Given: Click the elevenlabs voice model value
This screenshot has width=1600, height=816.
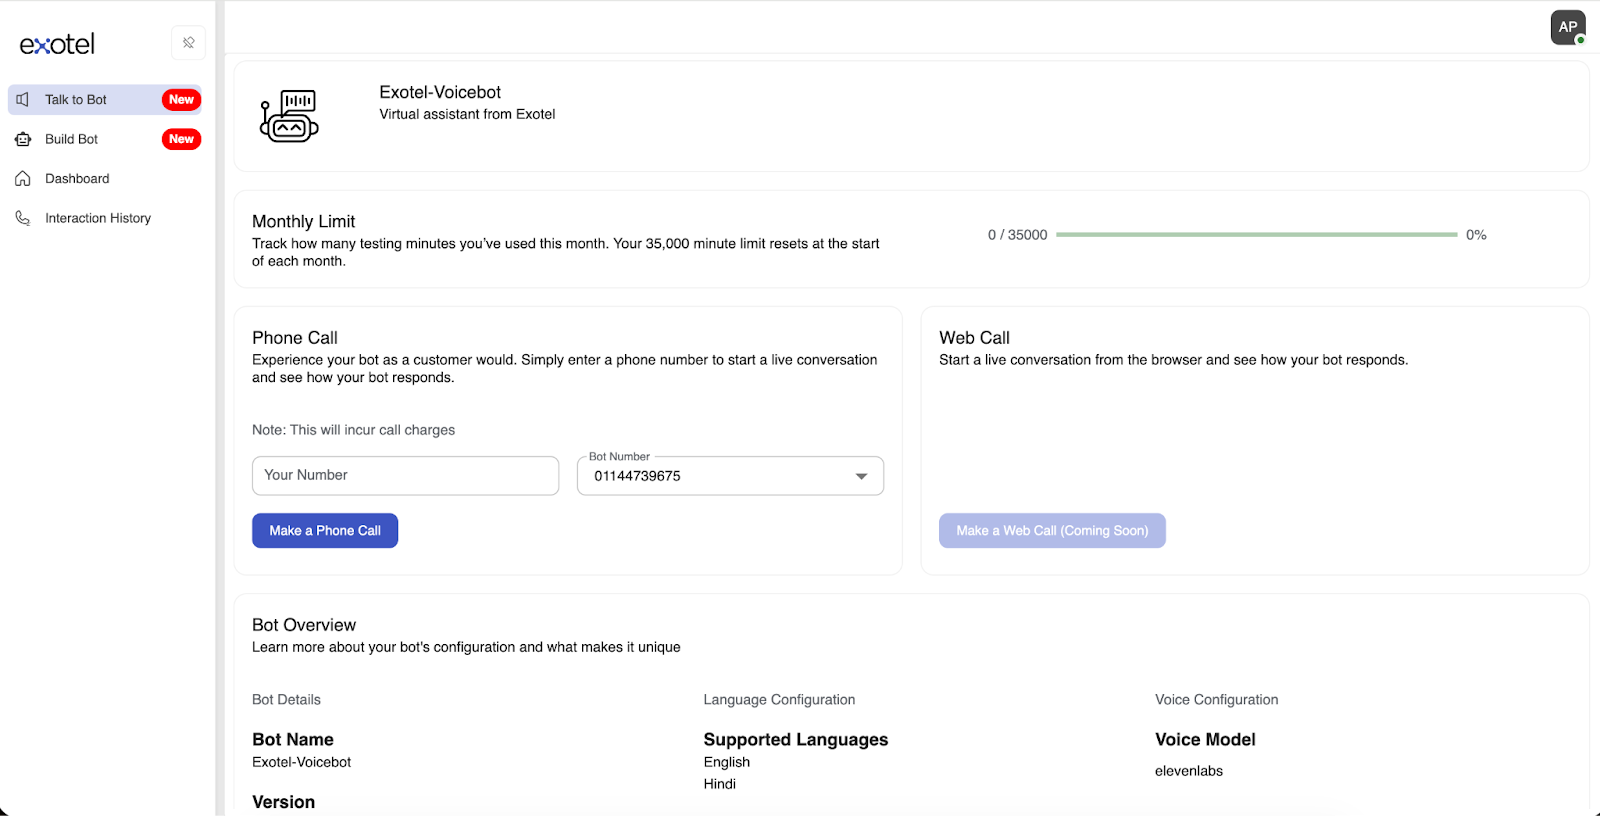Looking at the screenshot, I should click(1188, 771).
